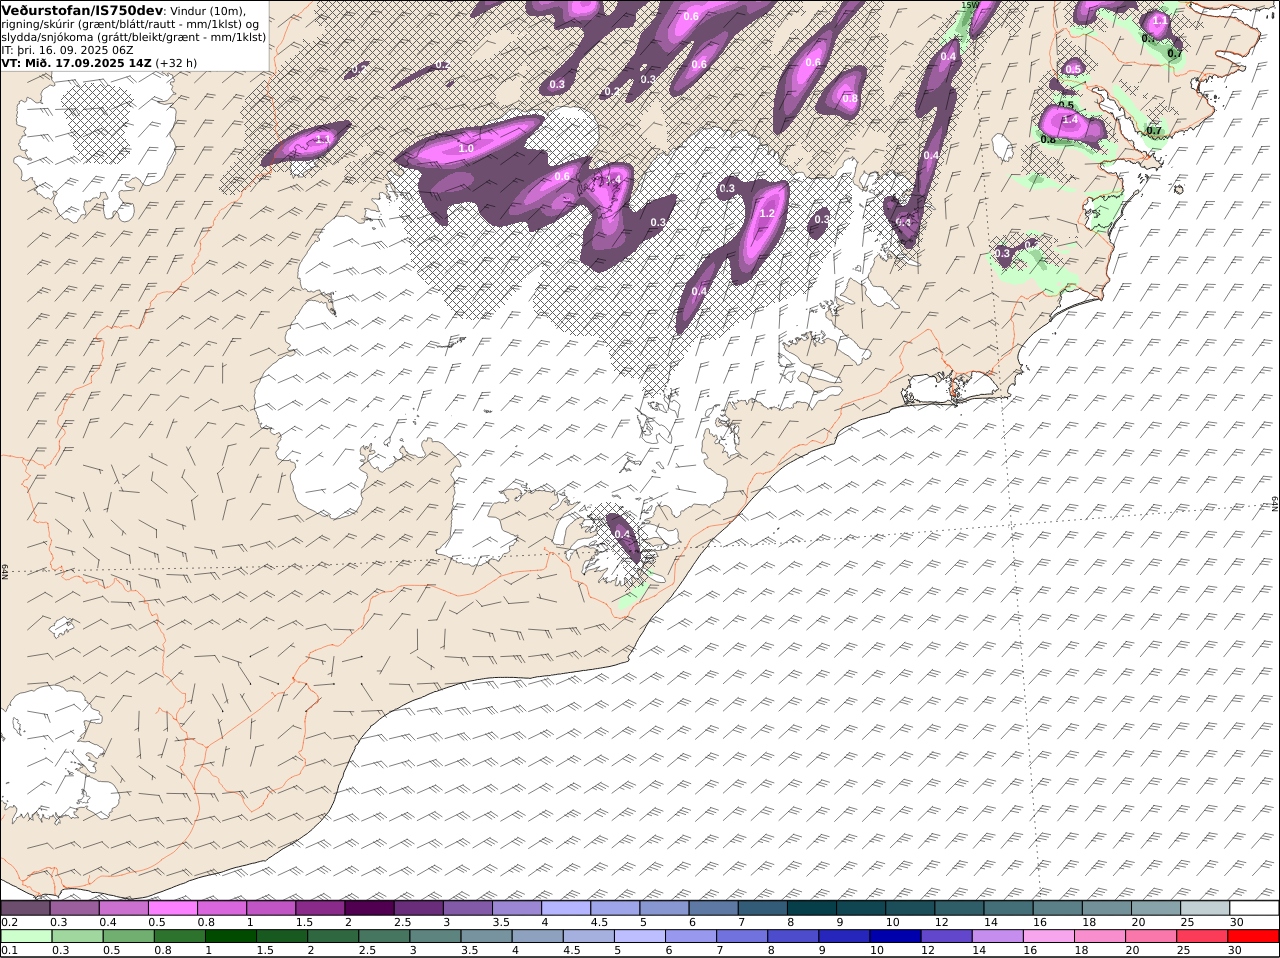Click the '1.0' snowfall value on map

click(x=466, y=149)
